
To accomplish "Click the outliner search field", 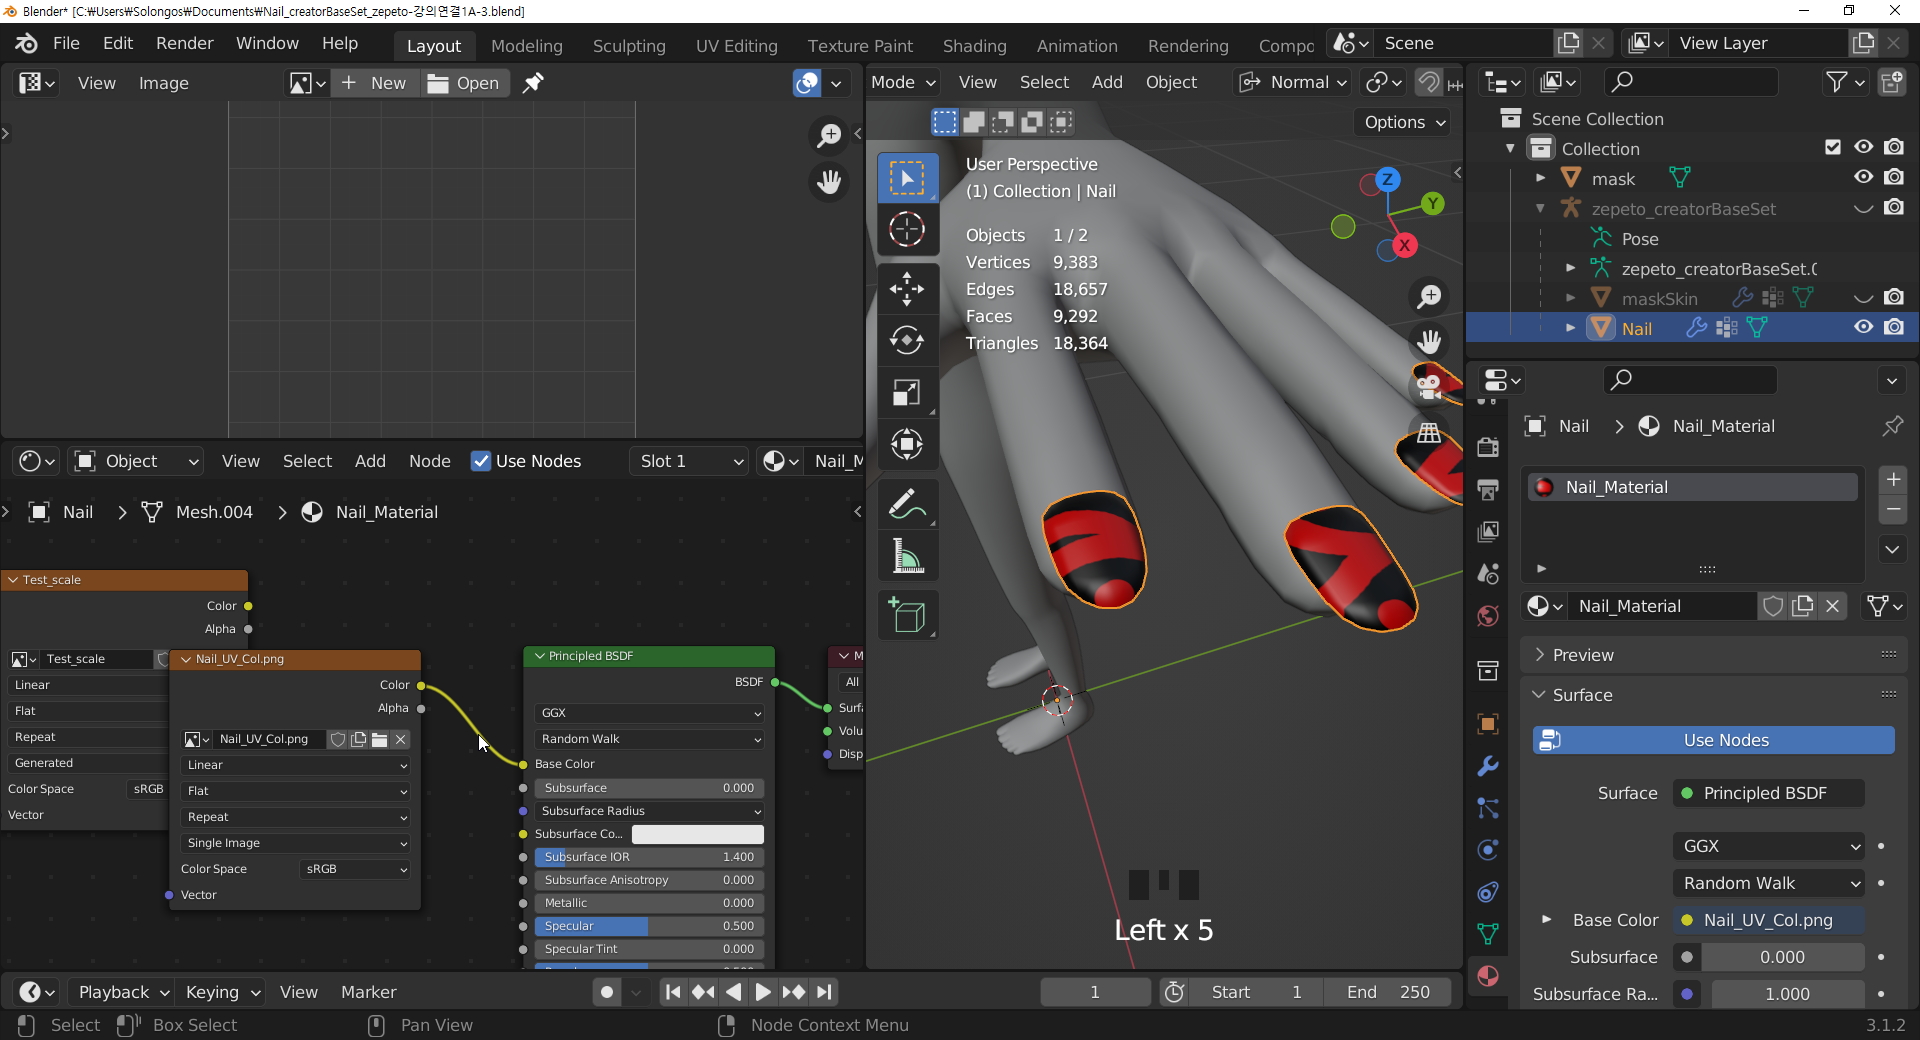I will [x=1691, y=82].
